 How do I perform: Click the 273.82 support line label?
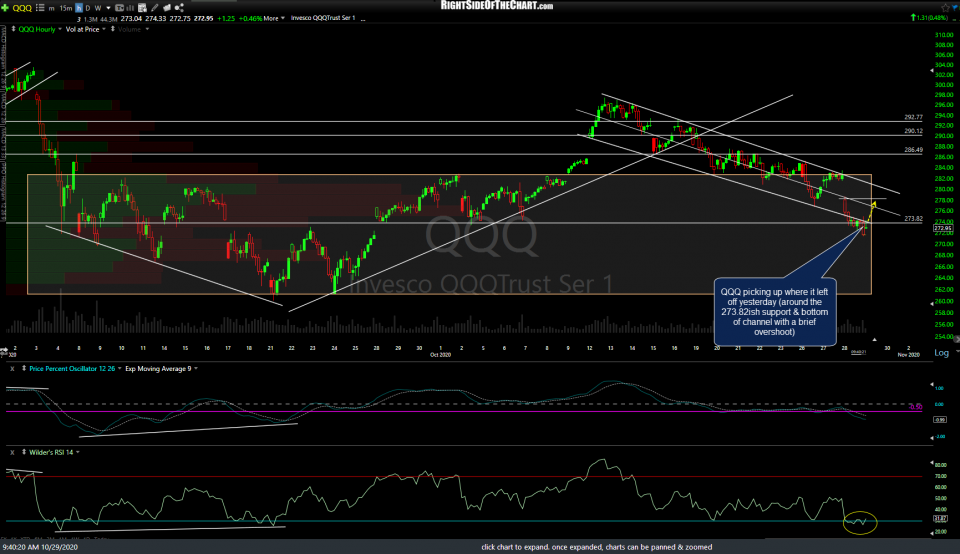(913, 219)
